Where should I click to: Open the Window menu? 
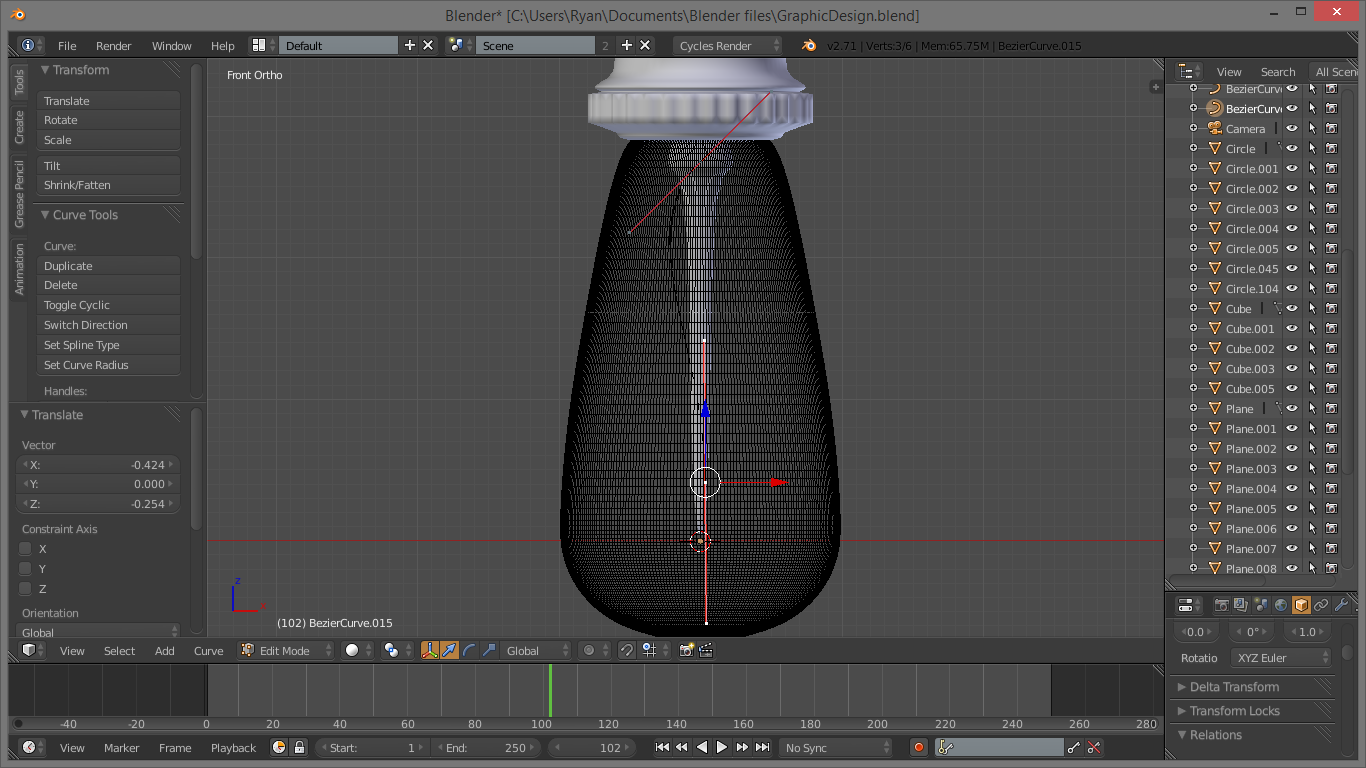(x=171, y=46)
